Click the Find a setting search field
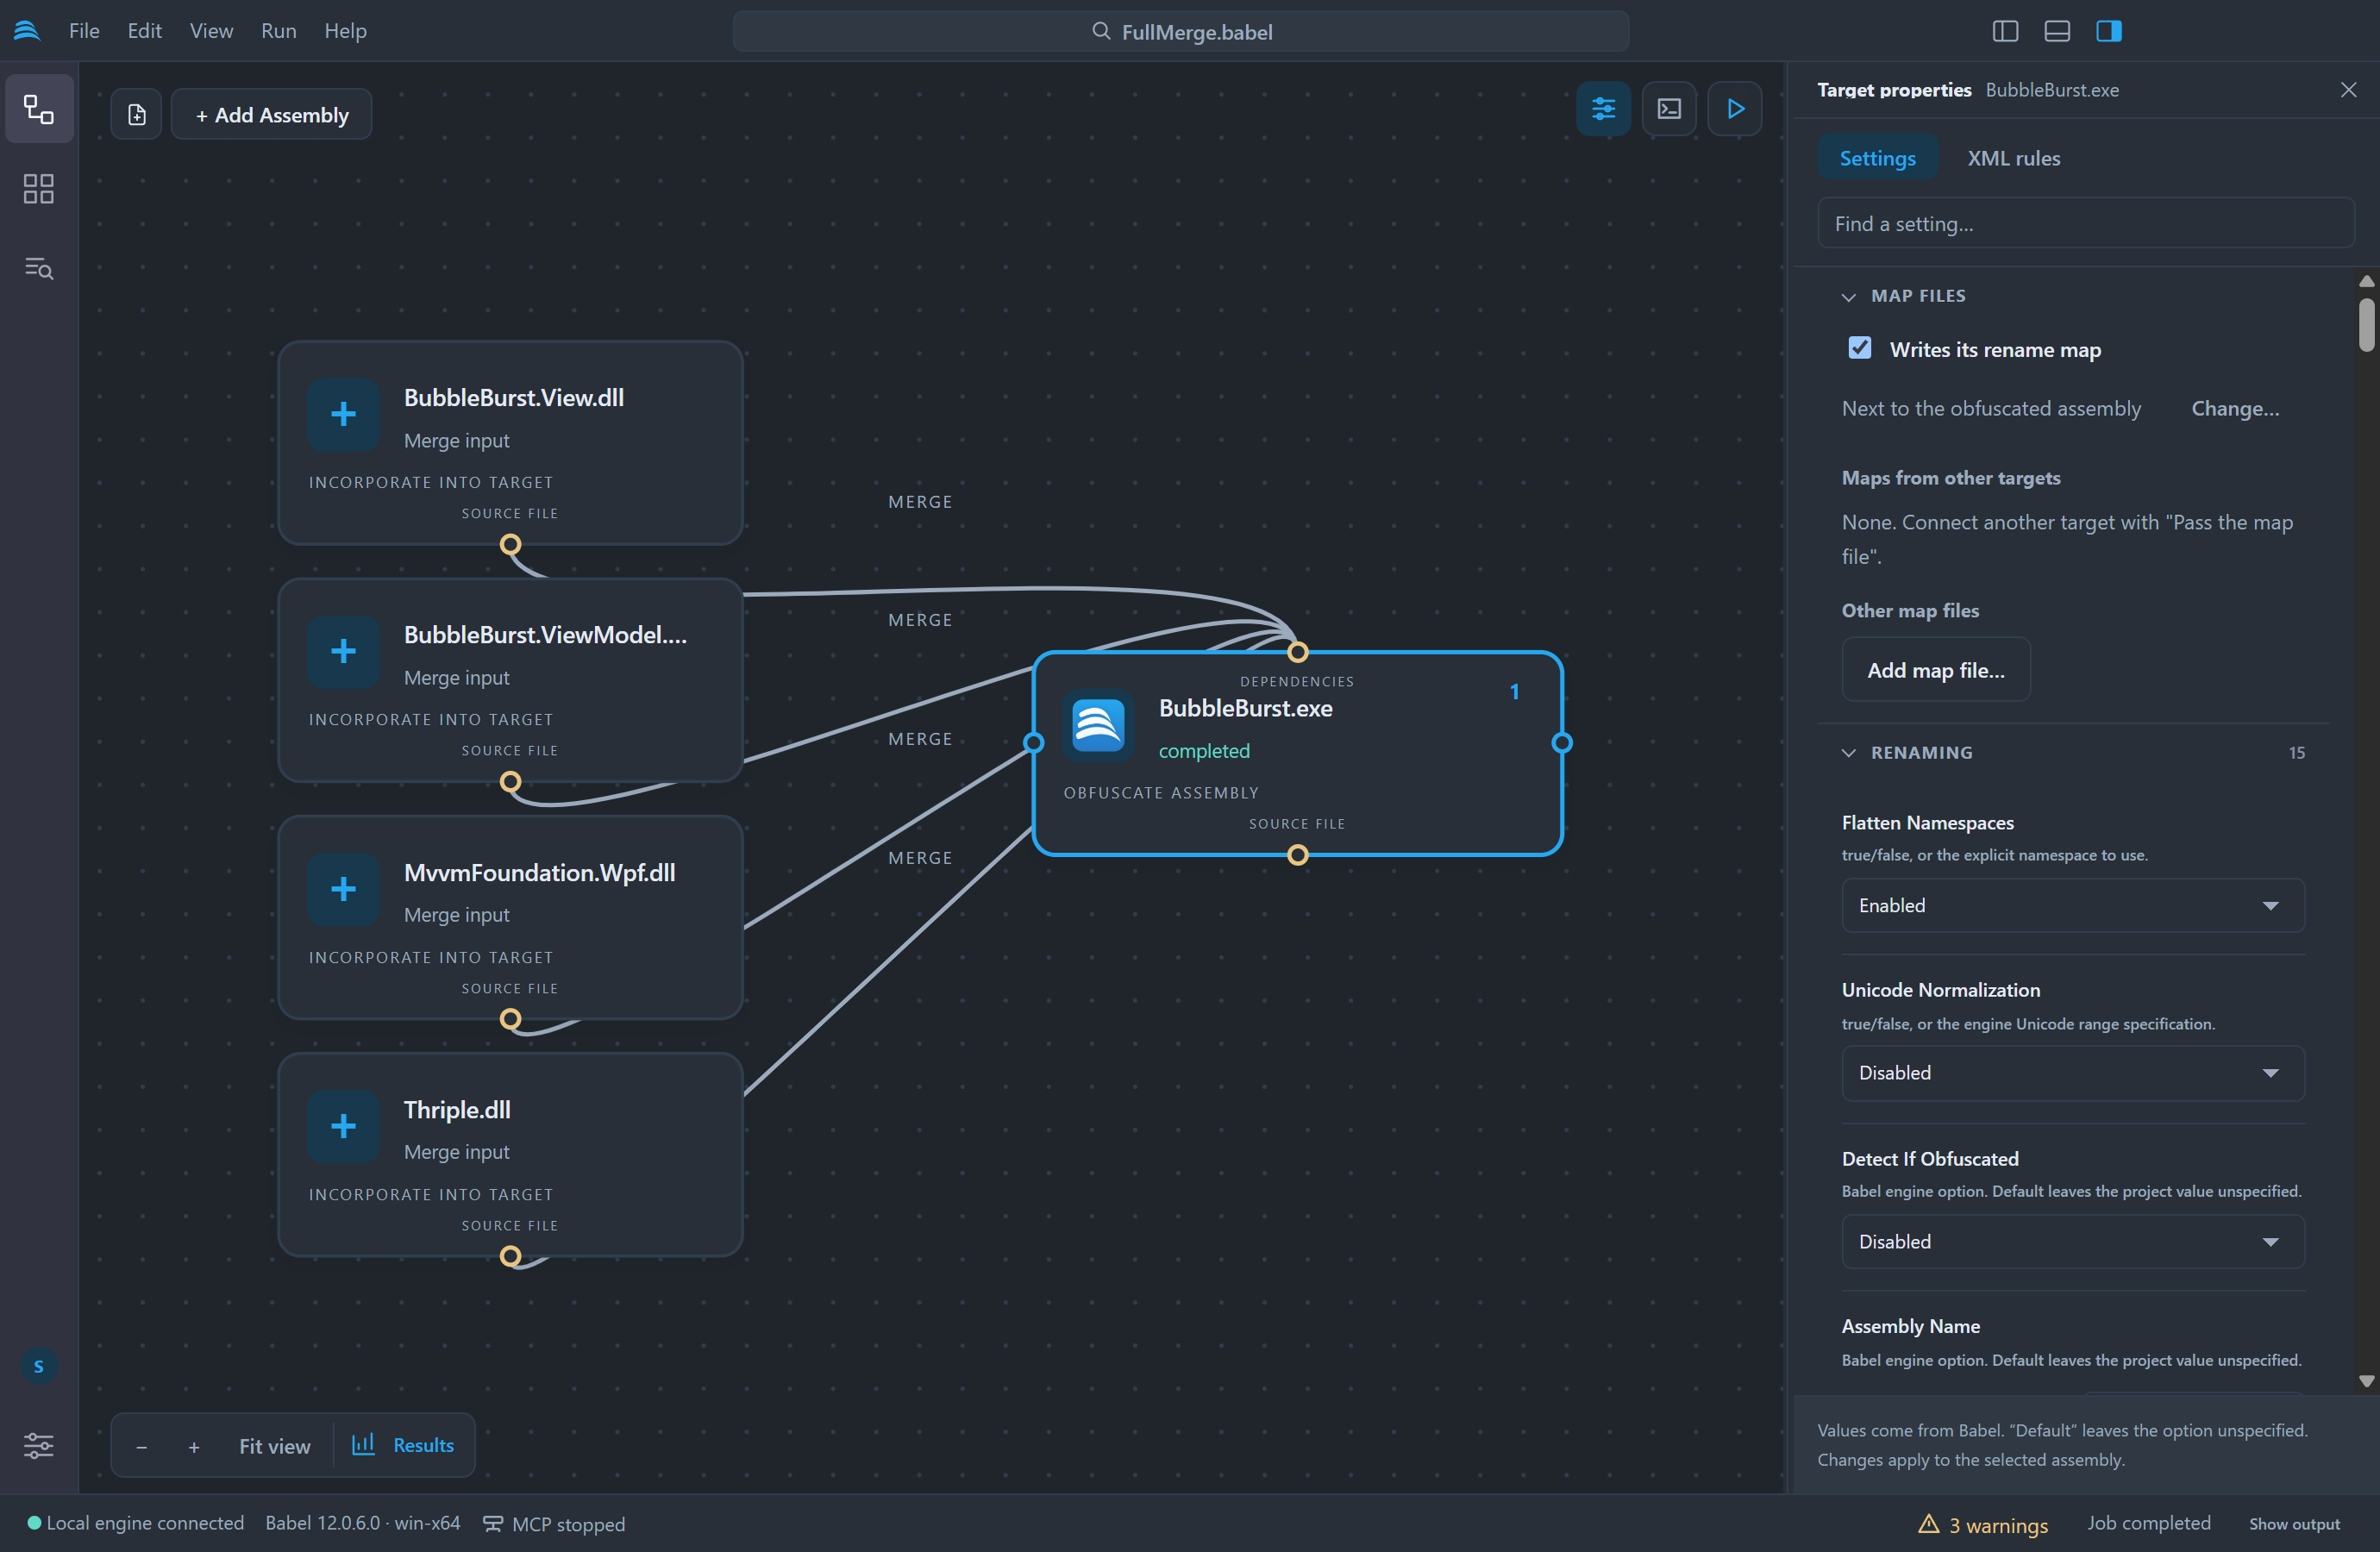Image resolution: width=2380 pixels, height=1552 pixels. point(2085,224)
